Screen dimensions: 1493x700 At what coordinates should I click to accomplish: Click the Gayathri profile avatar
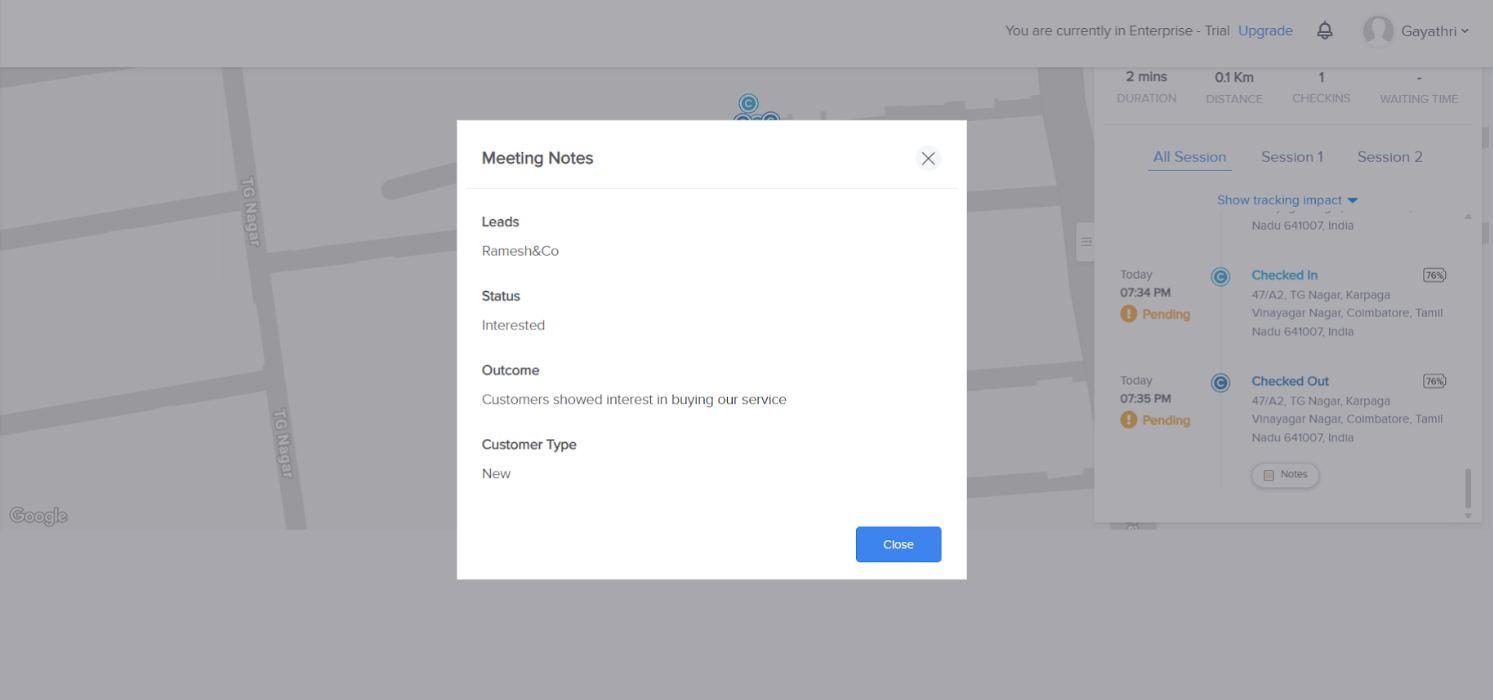(x=1378, y=31)
